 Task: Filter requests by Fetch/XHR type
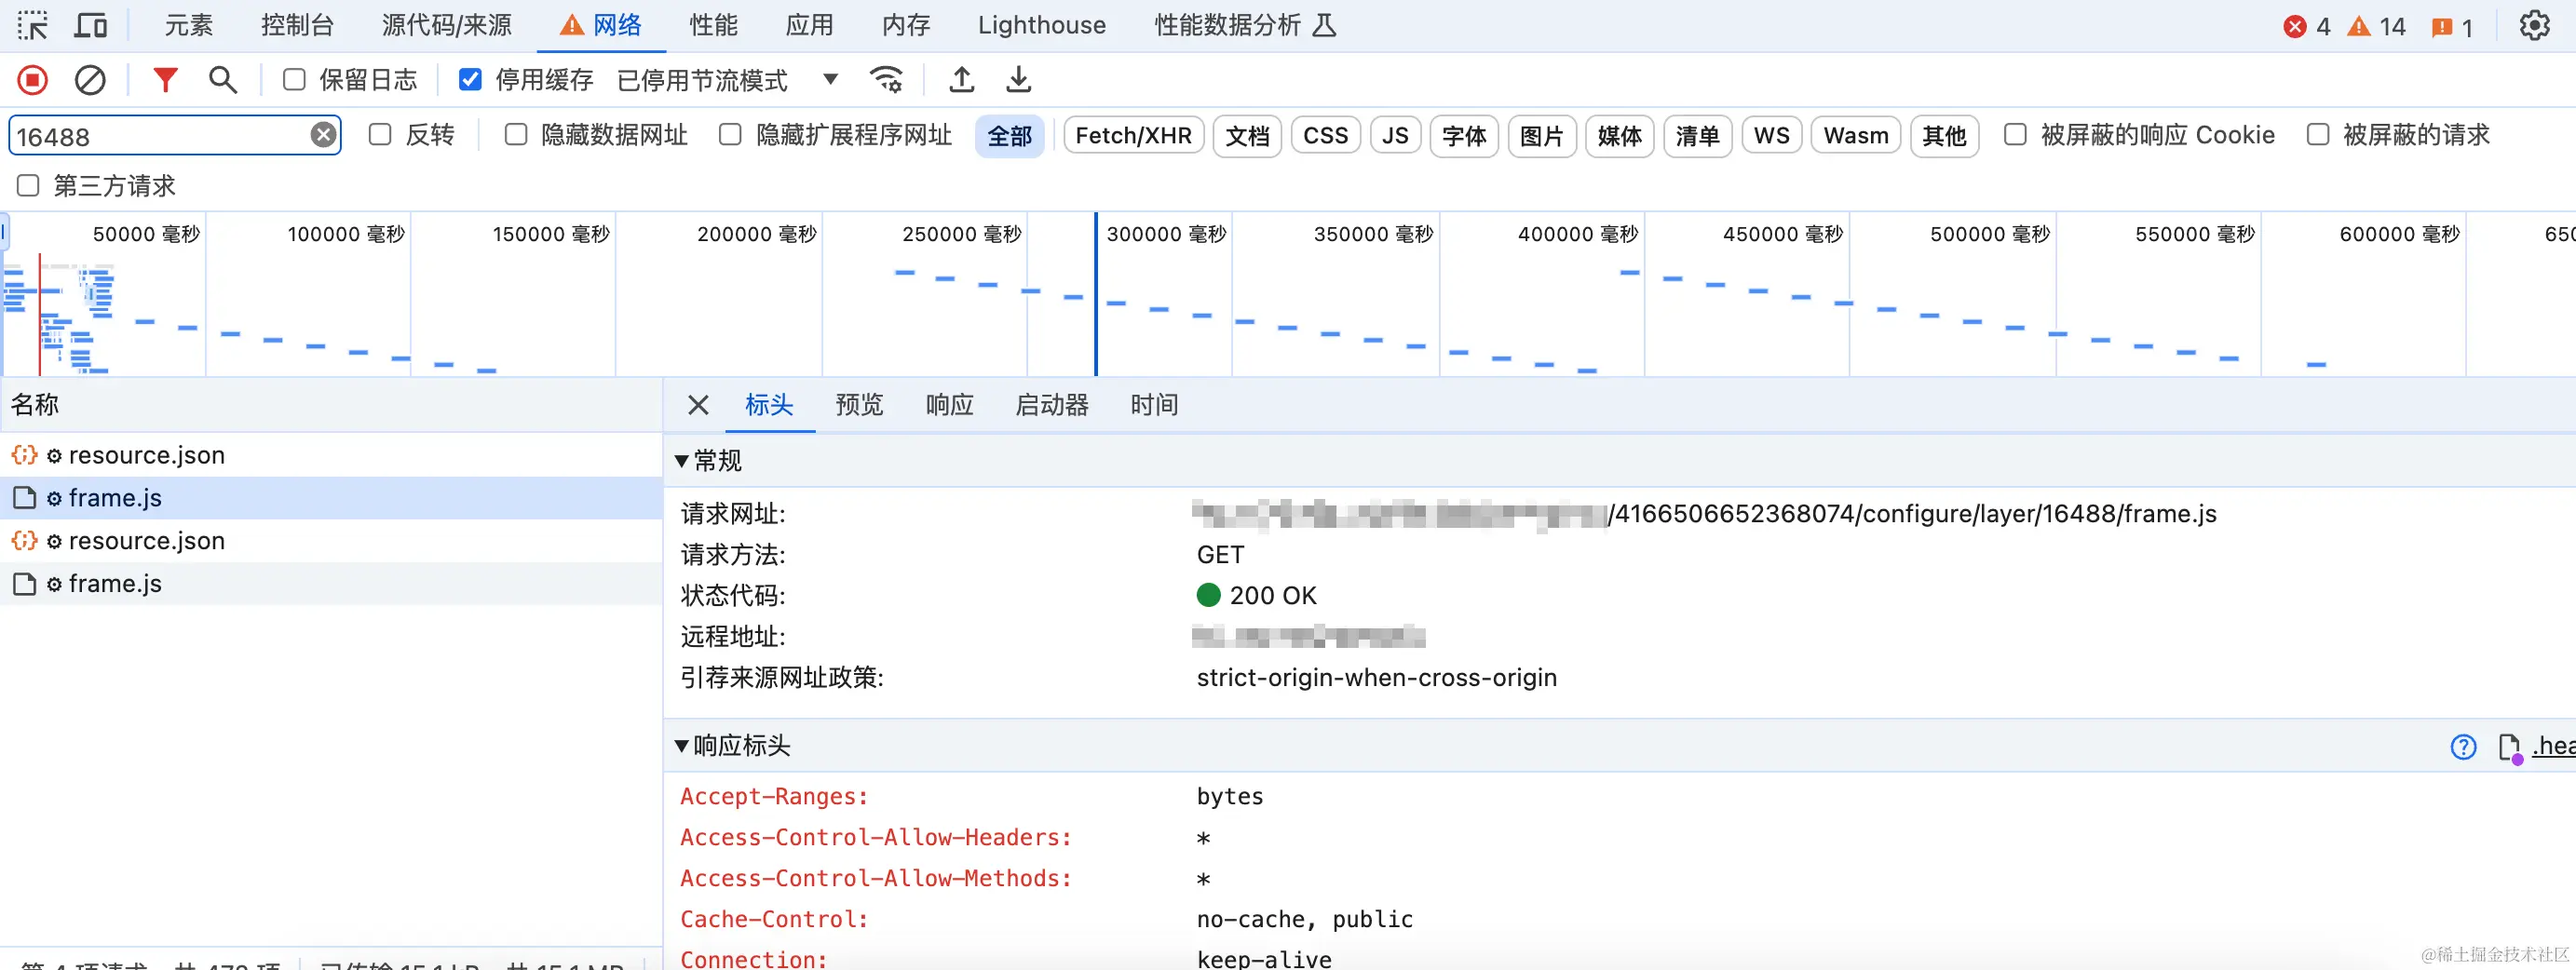coord(1134,136)
